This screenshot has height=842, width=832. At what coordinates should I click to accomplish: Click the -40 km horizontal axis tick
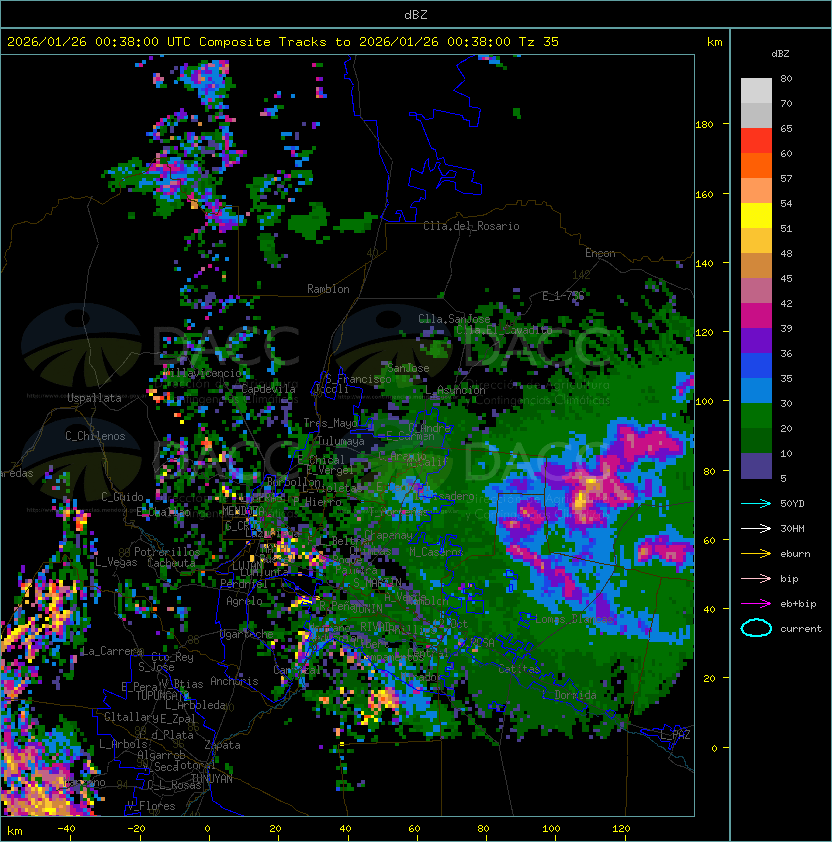pyautogui.click(x=67, y=829)
